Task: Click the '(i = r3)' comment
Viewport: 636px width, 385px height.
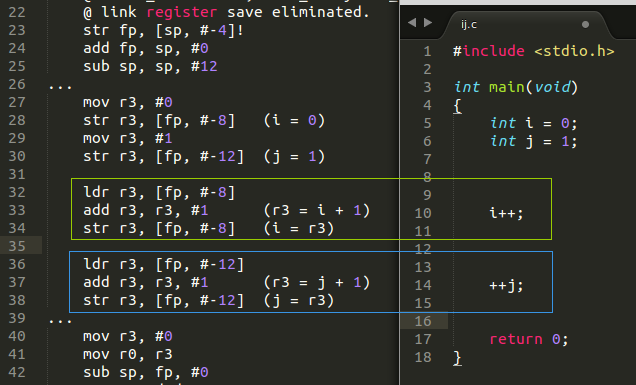Action: (x=299, y=228)
